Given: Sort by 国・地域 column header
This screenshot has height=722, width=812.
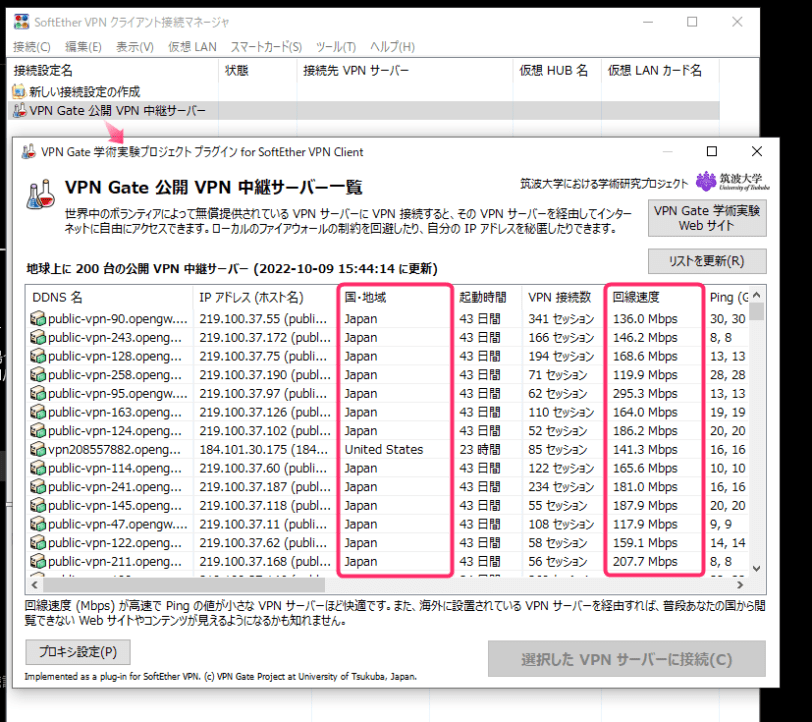Looking at the screenshot, I should (x=395, y=297).
